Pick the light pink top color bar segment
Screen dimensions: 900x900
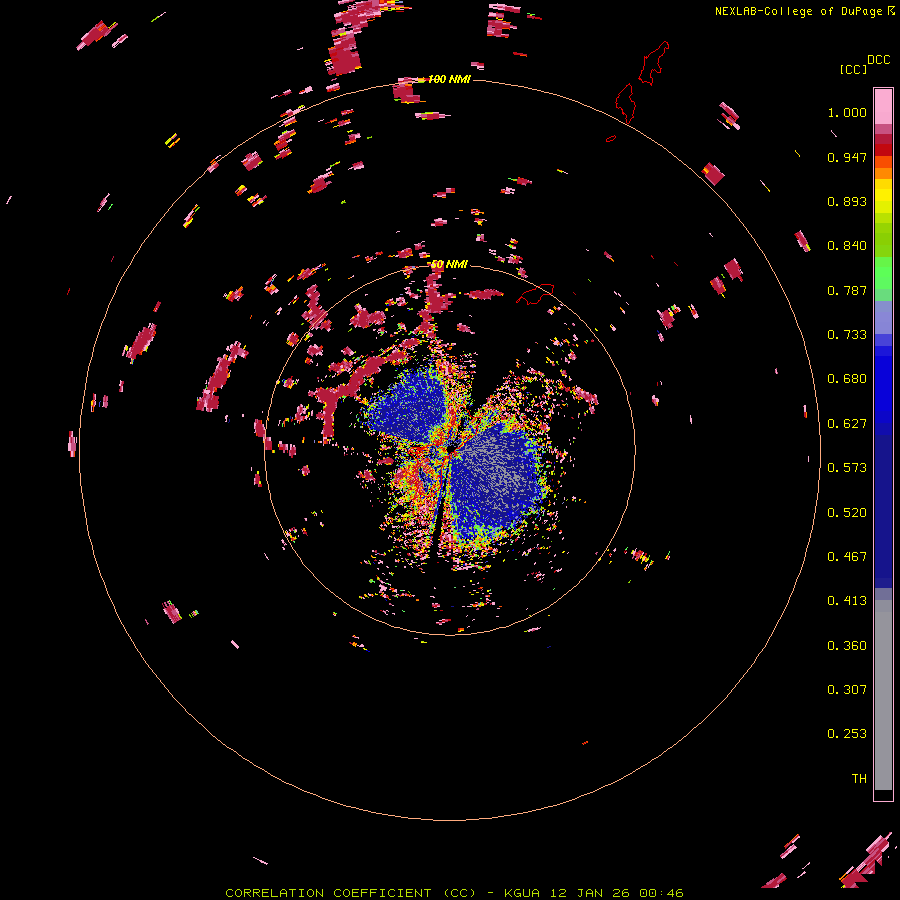click(x=883, y=106)
